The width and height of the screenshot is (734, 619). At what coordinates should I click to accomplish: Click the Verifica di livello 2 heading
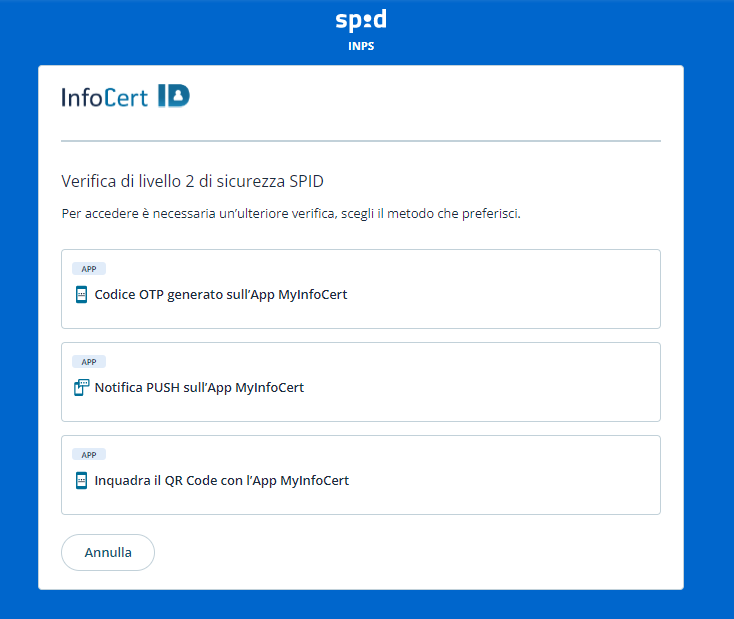click(x=192, y=181)
